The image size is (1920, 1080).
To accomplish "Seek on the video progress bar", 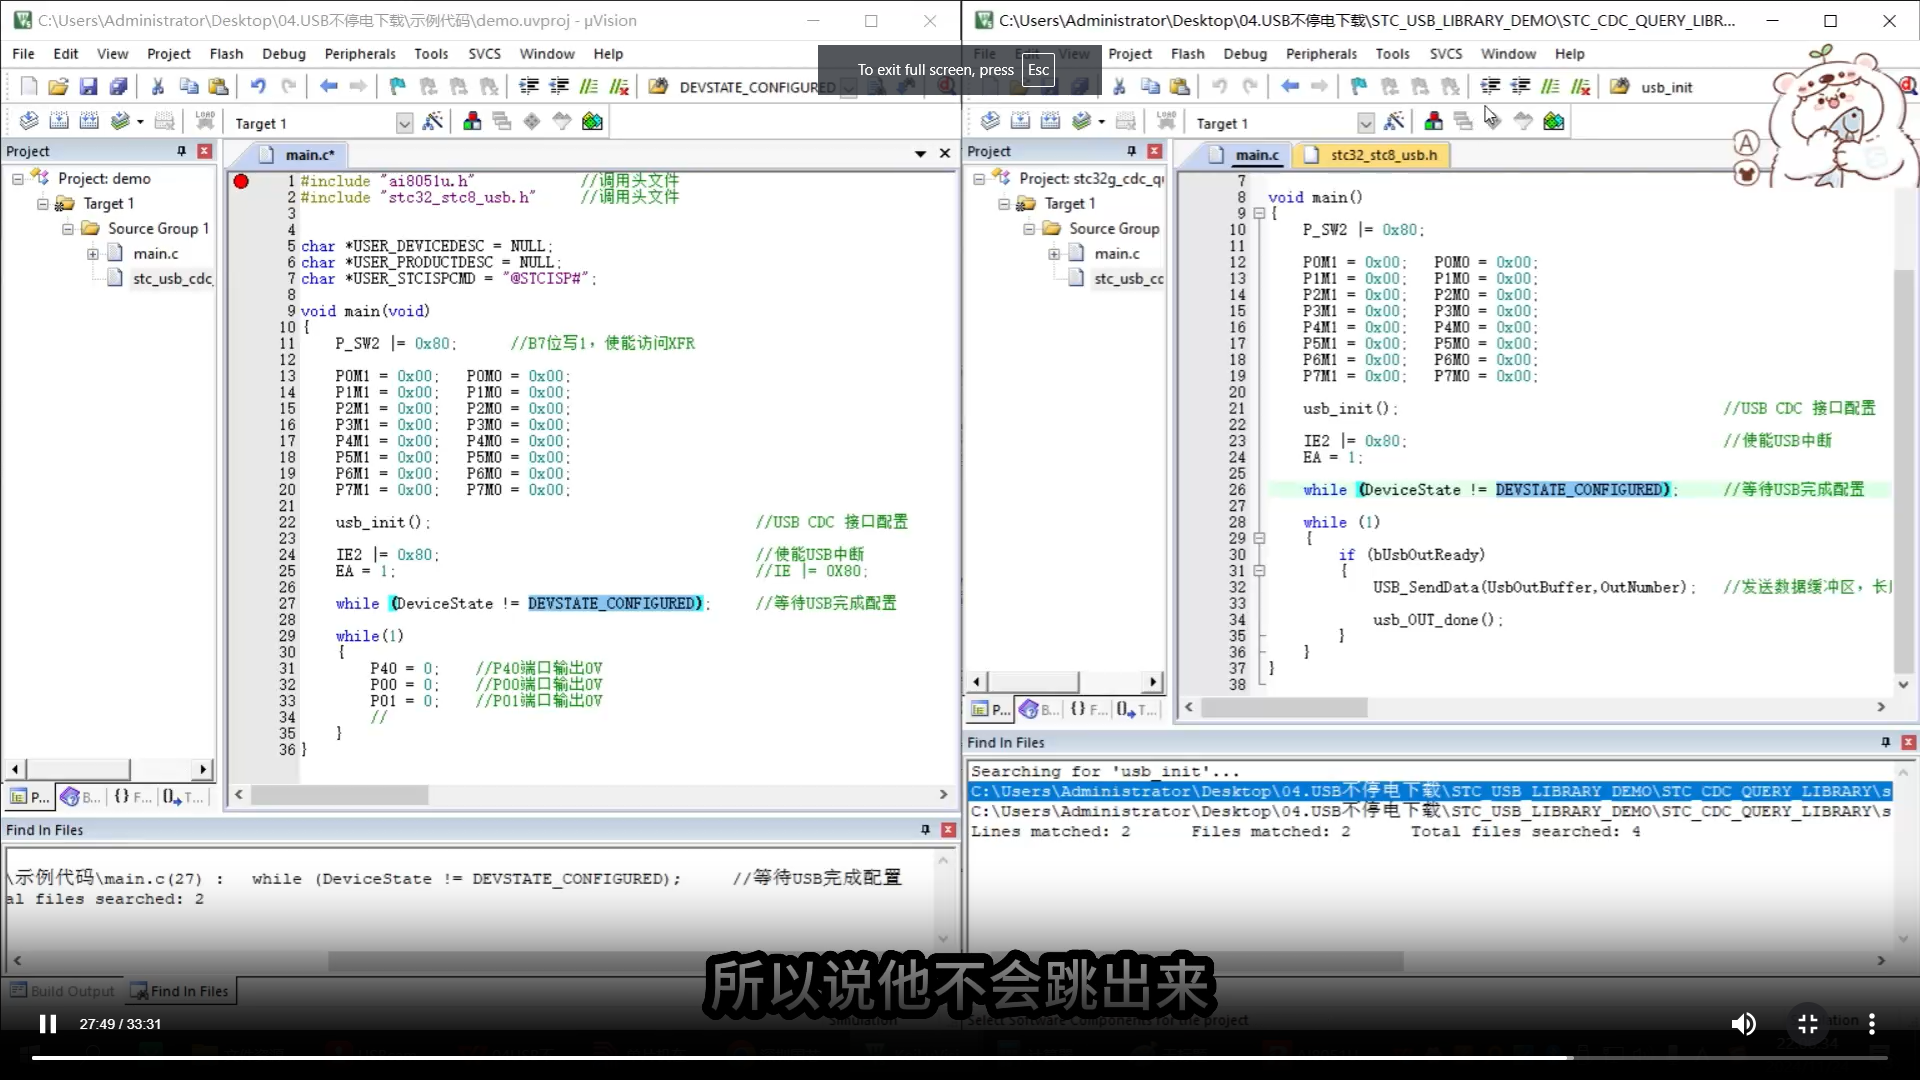I will 960,1057.
